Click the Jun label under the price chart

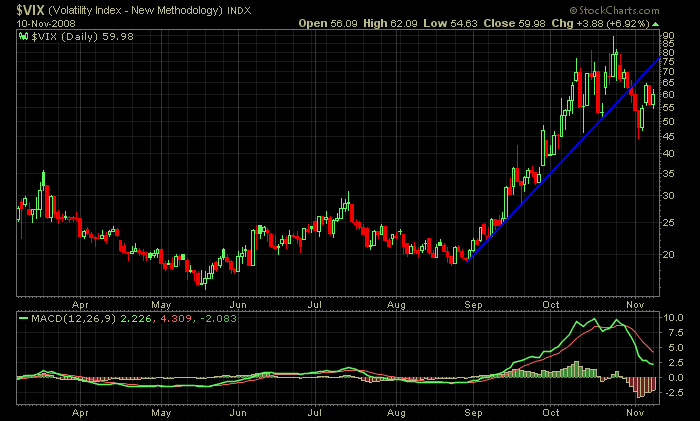pos(238,305)
